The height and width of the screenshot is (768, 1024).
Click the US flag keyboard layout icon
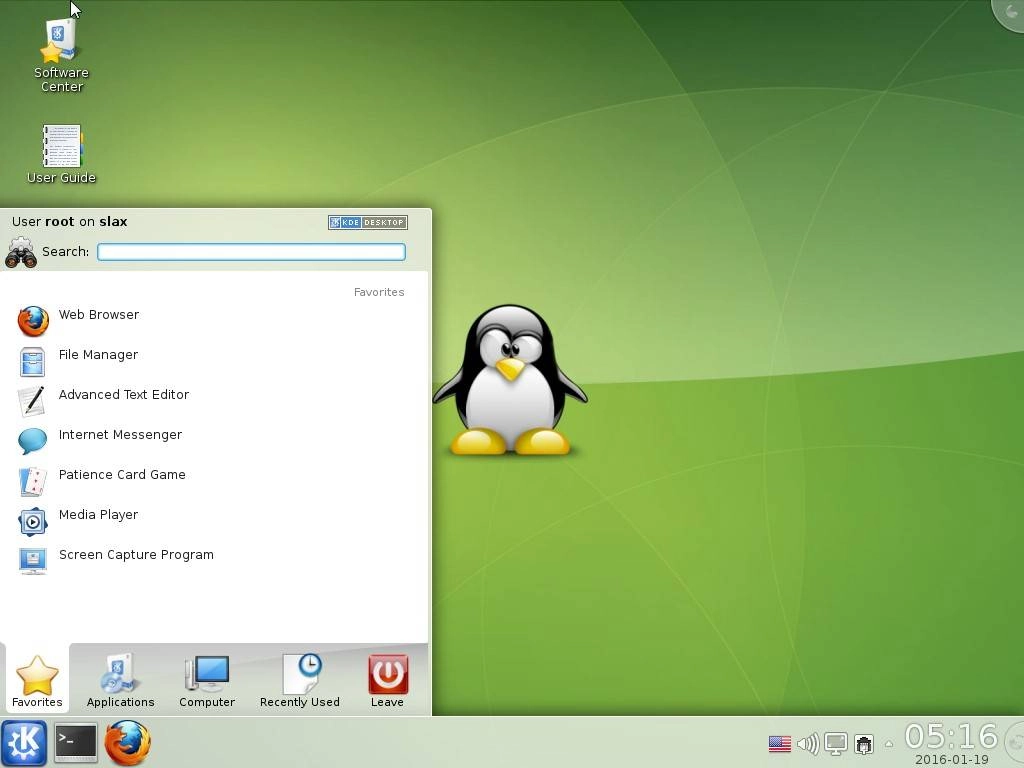point(780,743)
